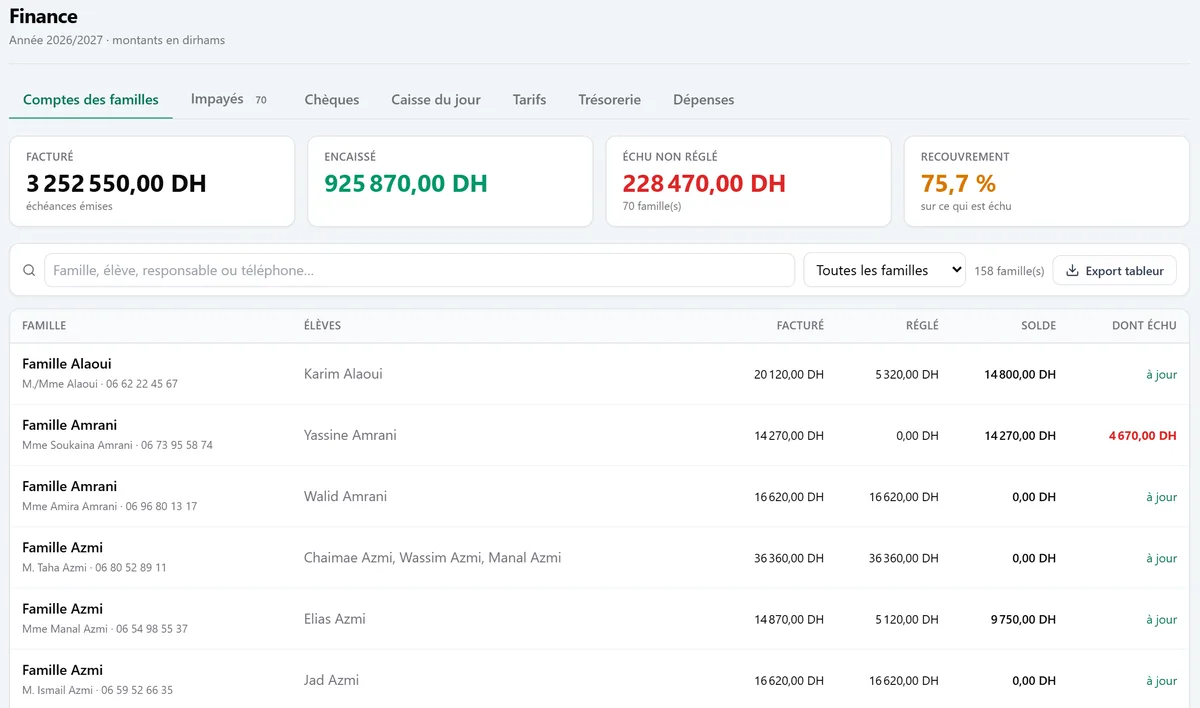Click the "228 470,00 DH" overdue total

704,184
